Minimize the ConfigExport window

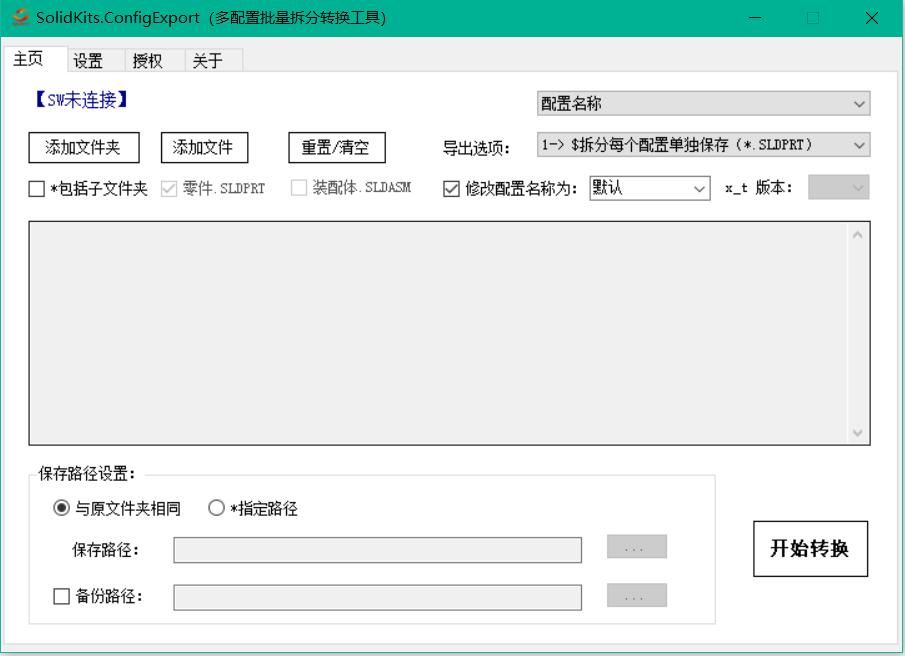[x=755, y=18]
